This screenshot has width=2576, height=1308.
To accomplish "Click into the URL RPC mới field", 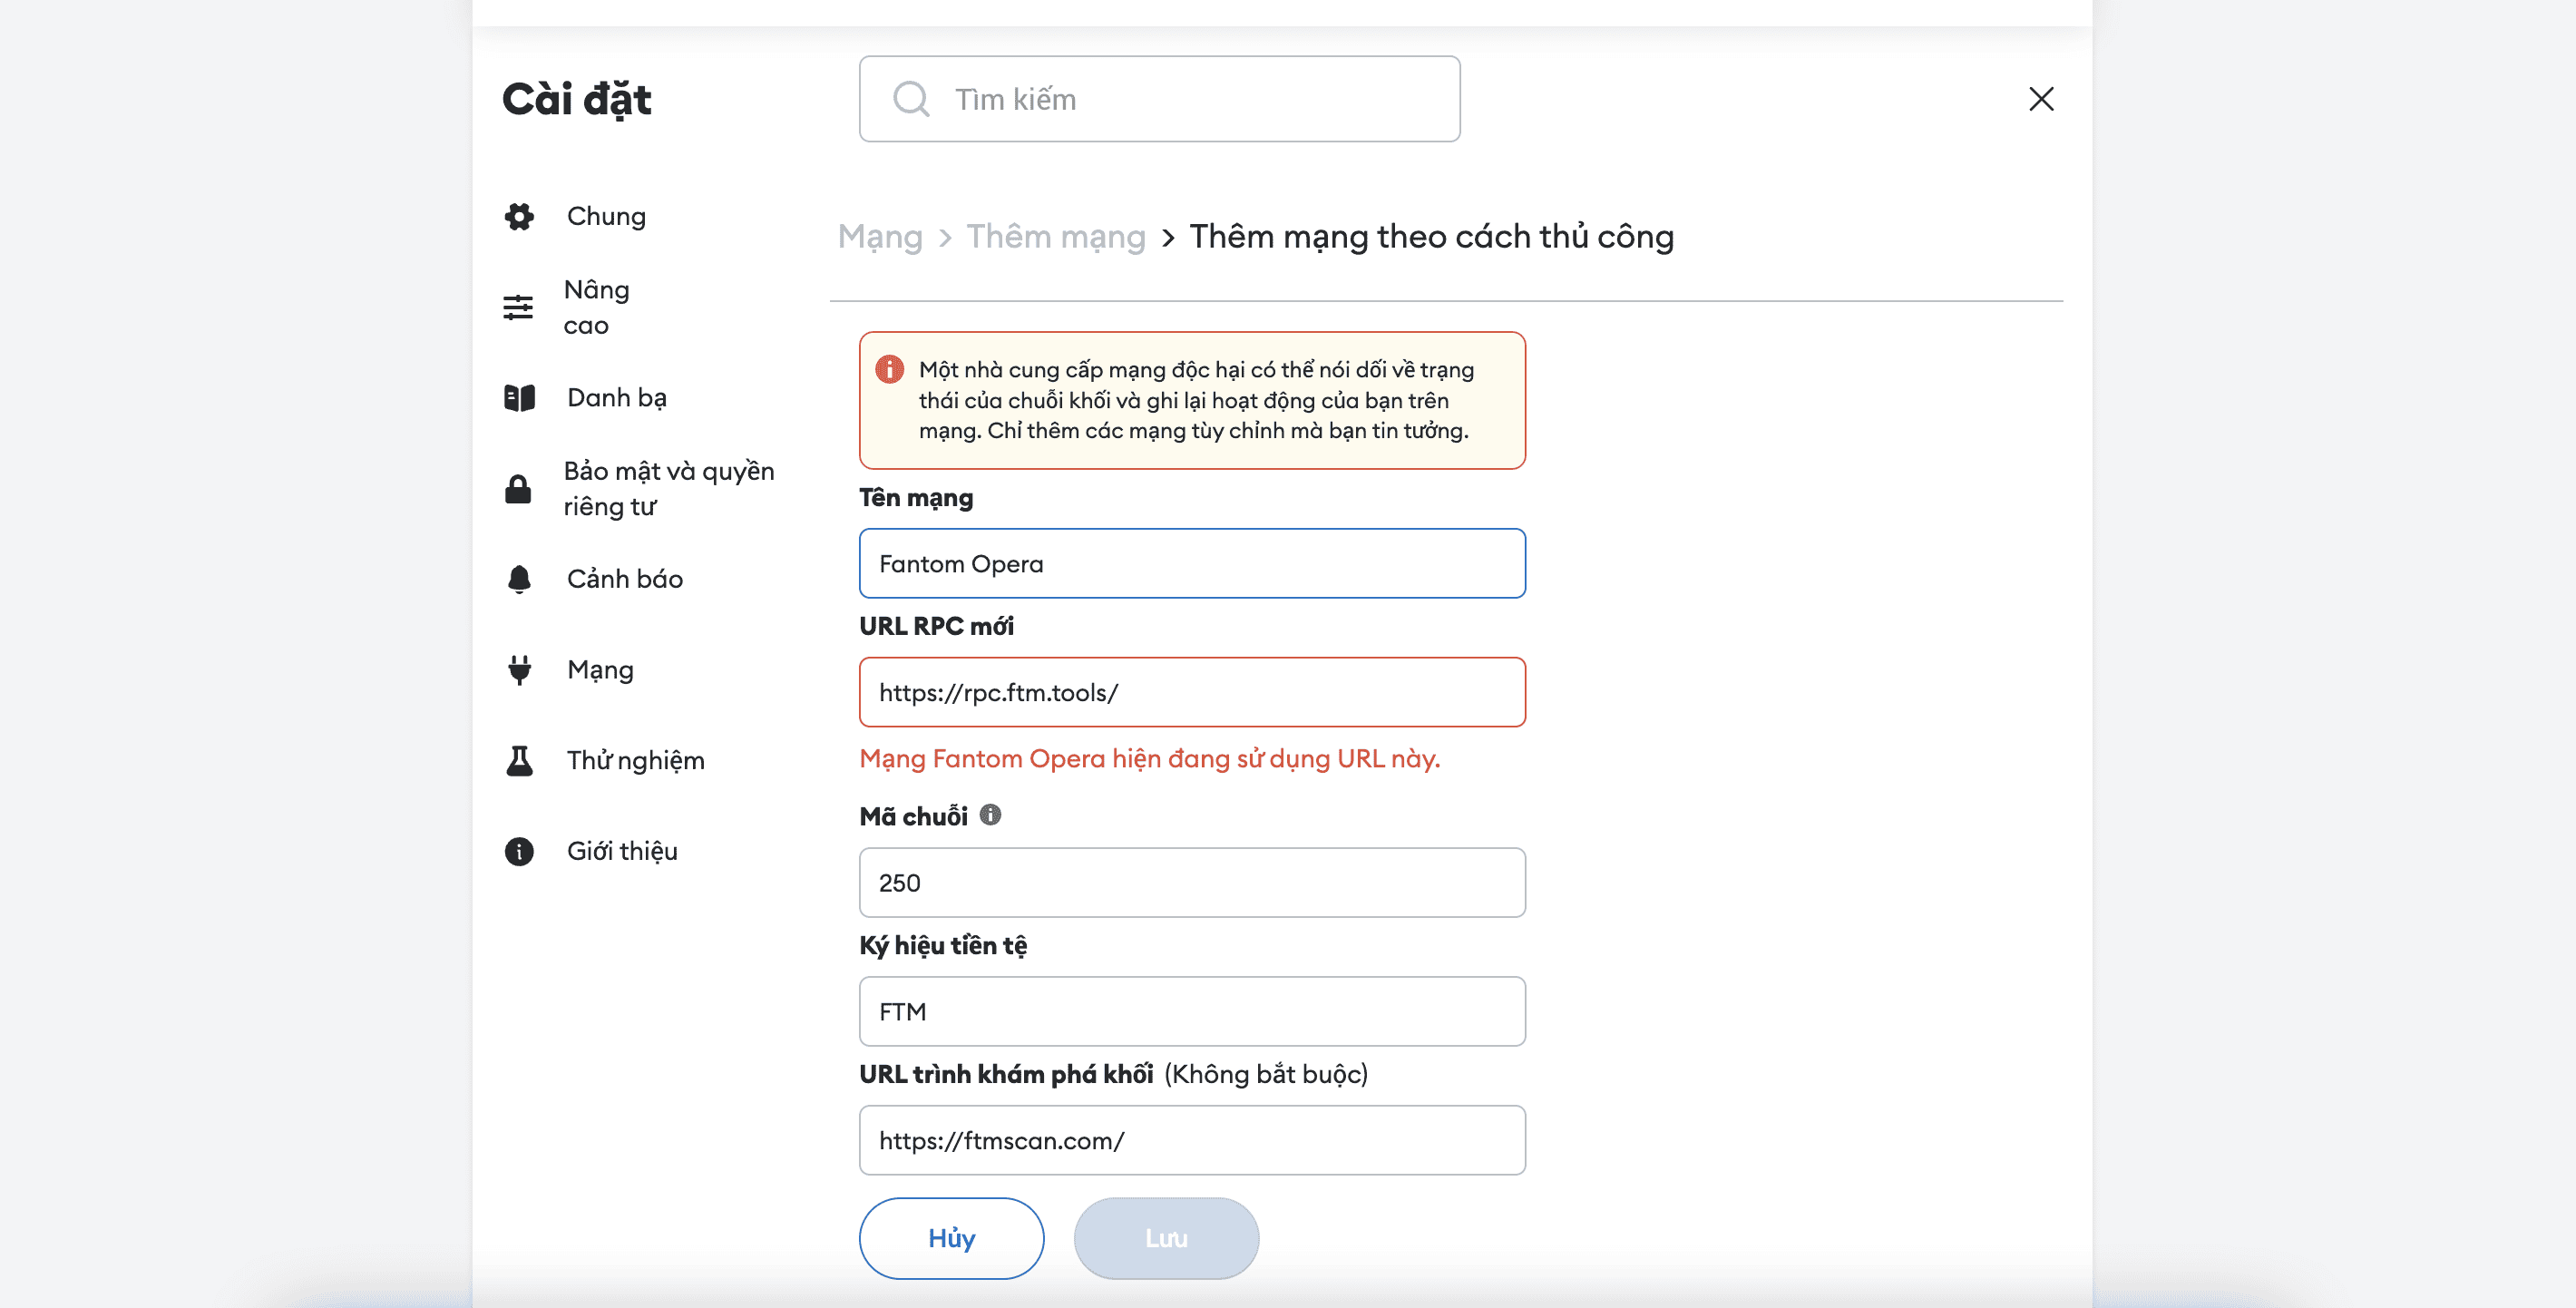I will pyautogui.click(x=1191, y=692).
